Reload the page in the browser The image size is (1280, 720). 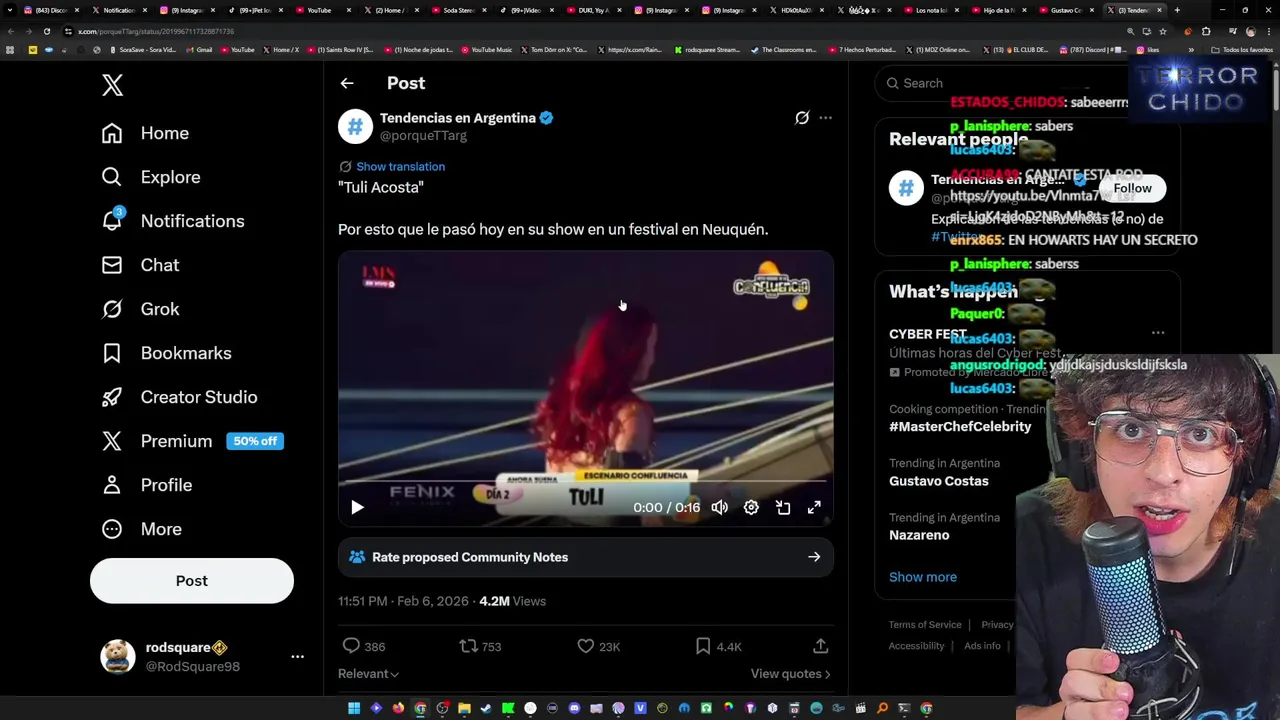(47, 31)
